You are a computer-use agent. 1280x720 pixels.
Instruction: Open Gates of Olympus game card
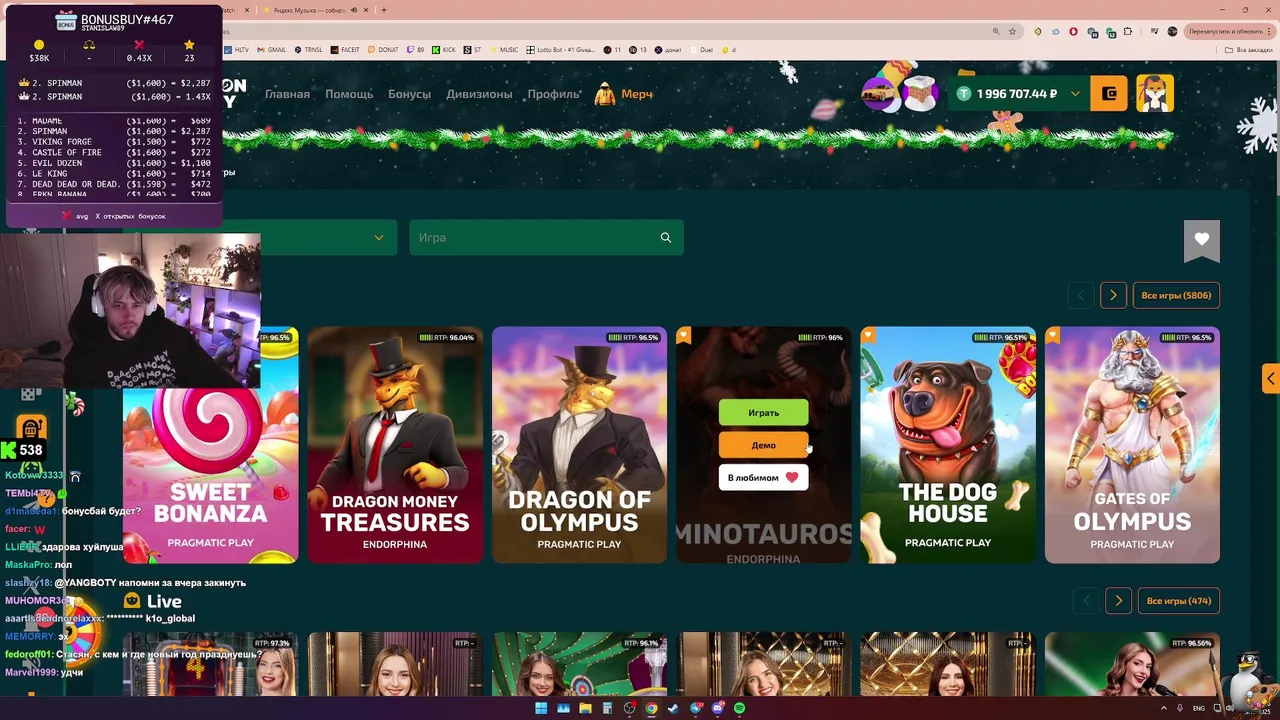point(1132,445)
